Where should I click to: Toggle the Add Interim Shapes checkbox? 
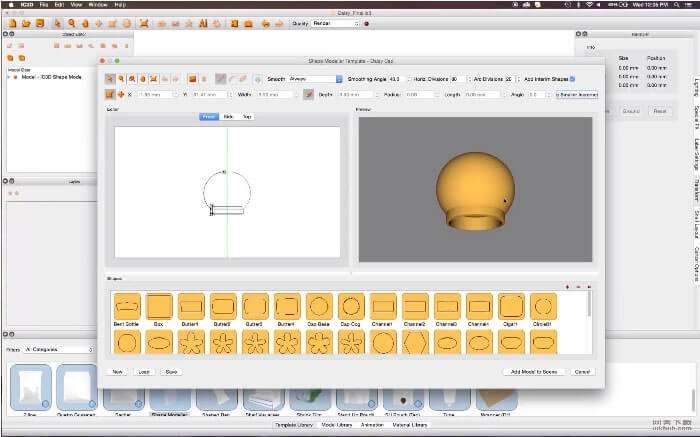[x=572, y=78]
